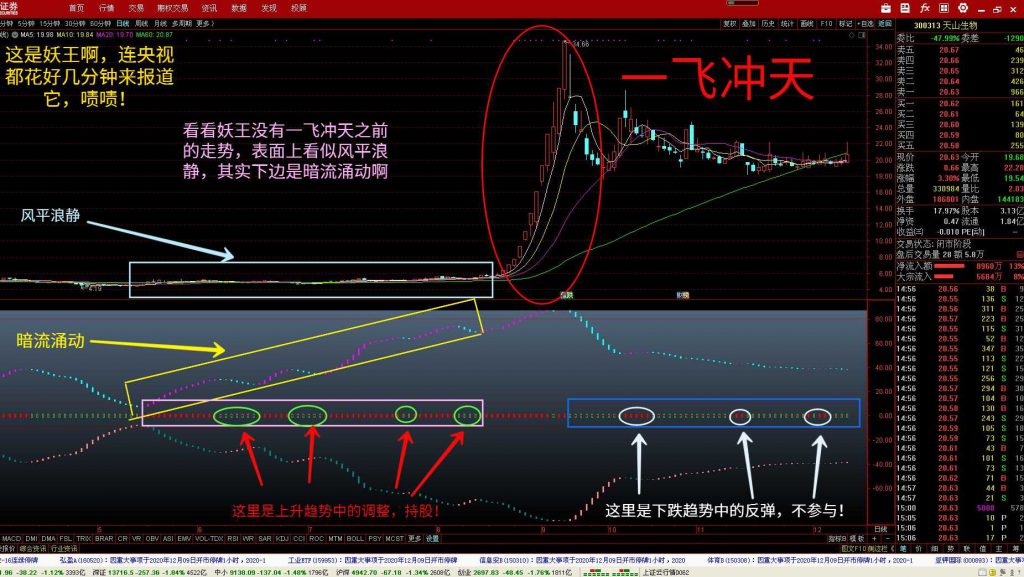The height and width of the screenshot is (577, 1024).
Task: Open the 行情 menu
Action: [106, 7]
